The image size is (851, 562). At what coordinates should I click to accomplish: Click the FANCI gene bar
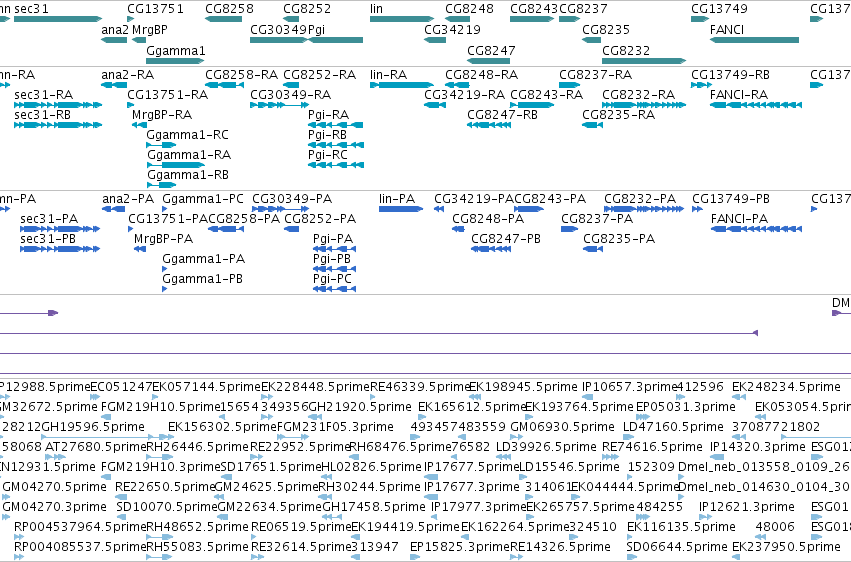click(754, 40)
